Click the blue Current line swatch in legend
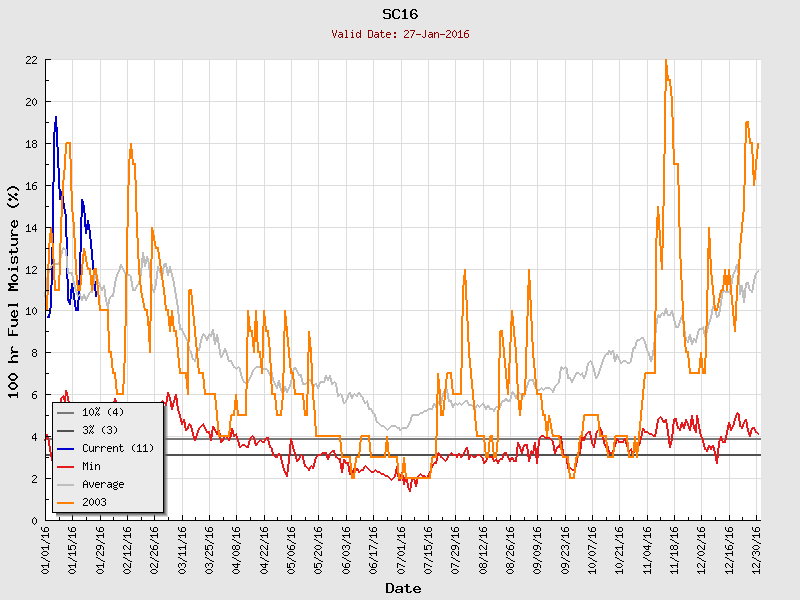The image size is (800, 600). tap(66, 448)
